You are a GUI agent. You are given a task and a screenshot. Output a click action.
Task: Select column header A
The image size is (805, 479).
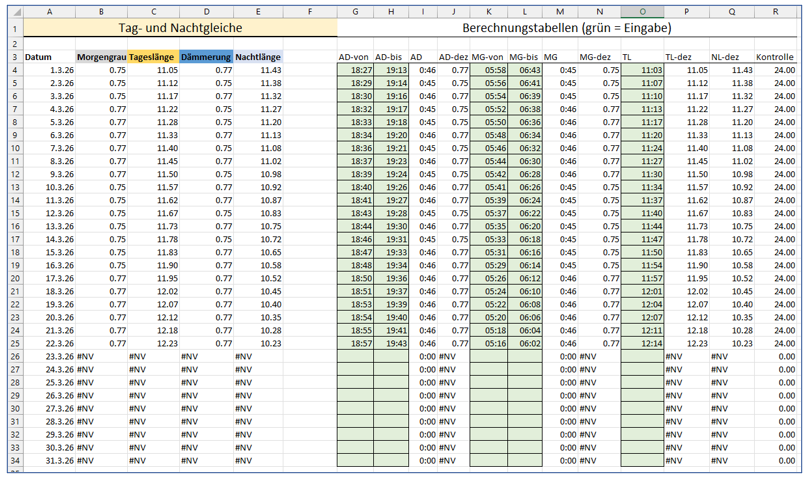tap(50, 11)
